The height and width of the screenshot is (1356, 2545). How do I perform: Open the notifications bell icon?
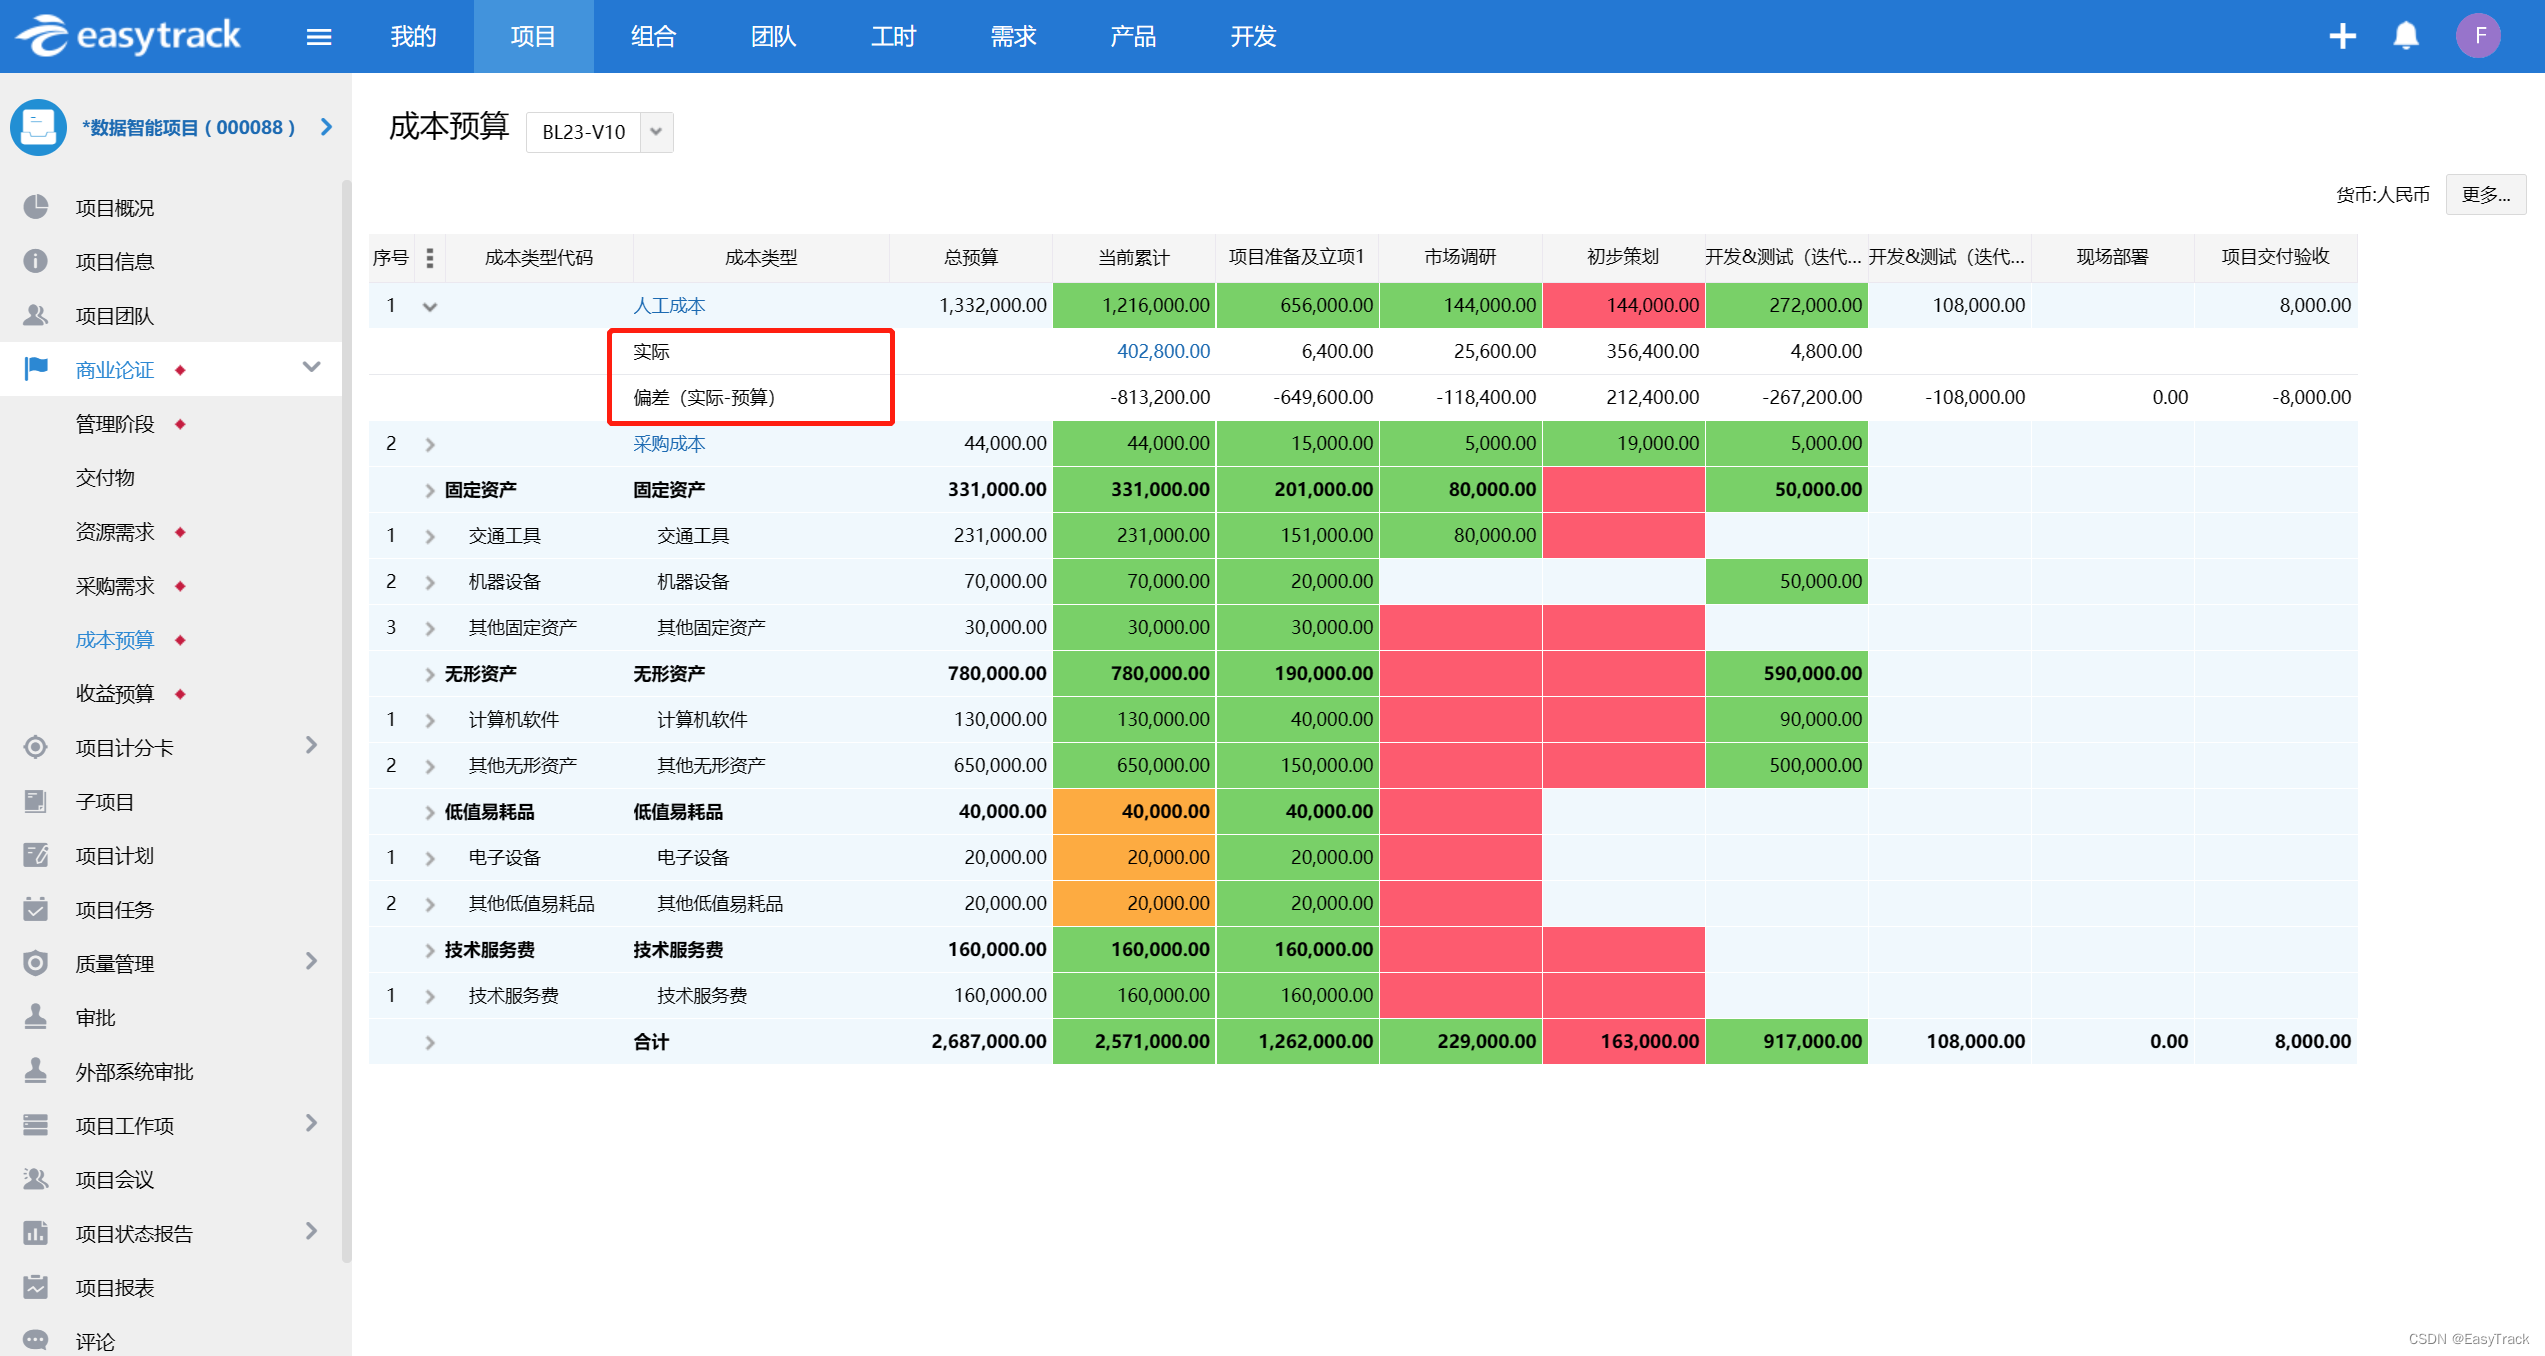pyautogui.click(x=2405, y=37)
